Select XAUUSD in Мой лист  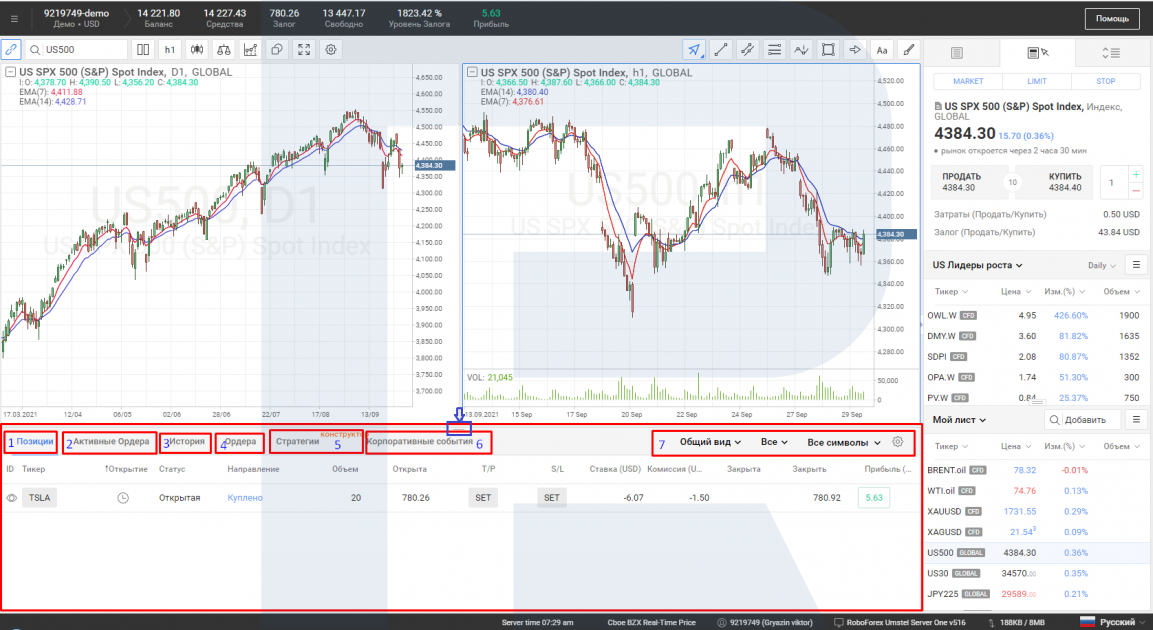pyautogui.click(x=1037, y=511)
